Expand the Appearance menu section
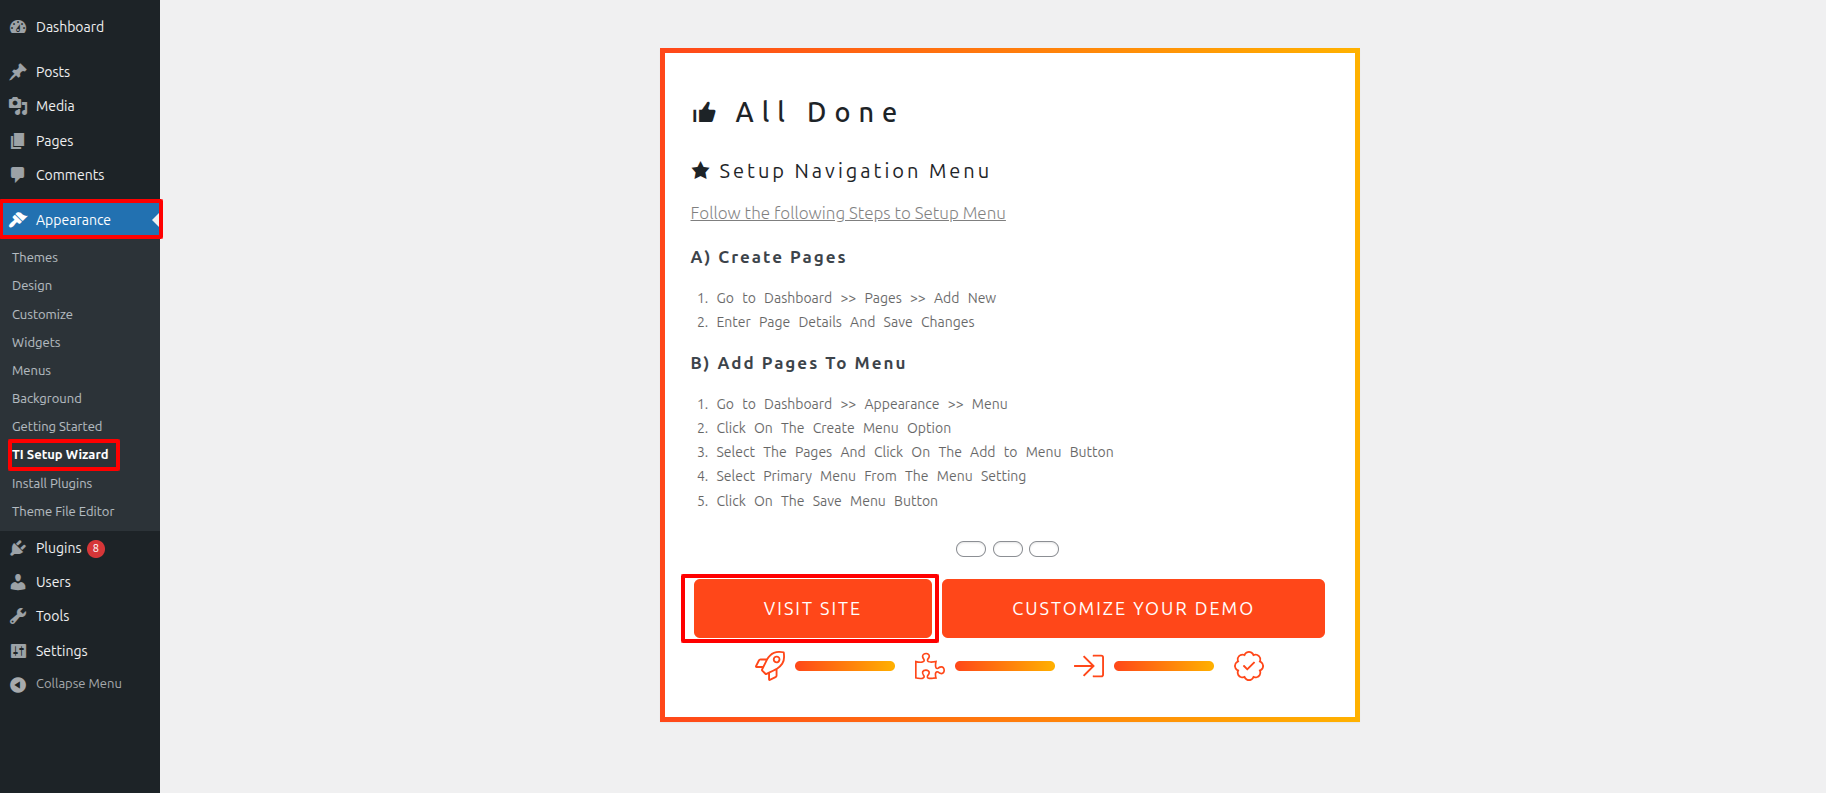Viewport: 1826px width, 793px height. click(73, 220)
